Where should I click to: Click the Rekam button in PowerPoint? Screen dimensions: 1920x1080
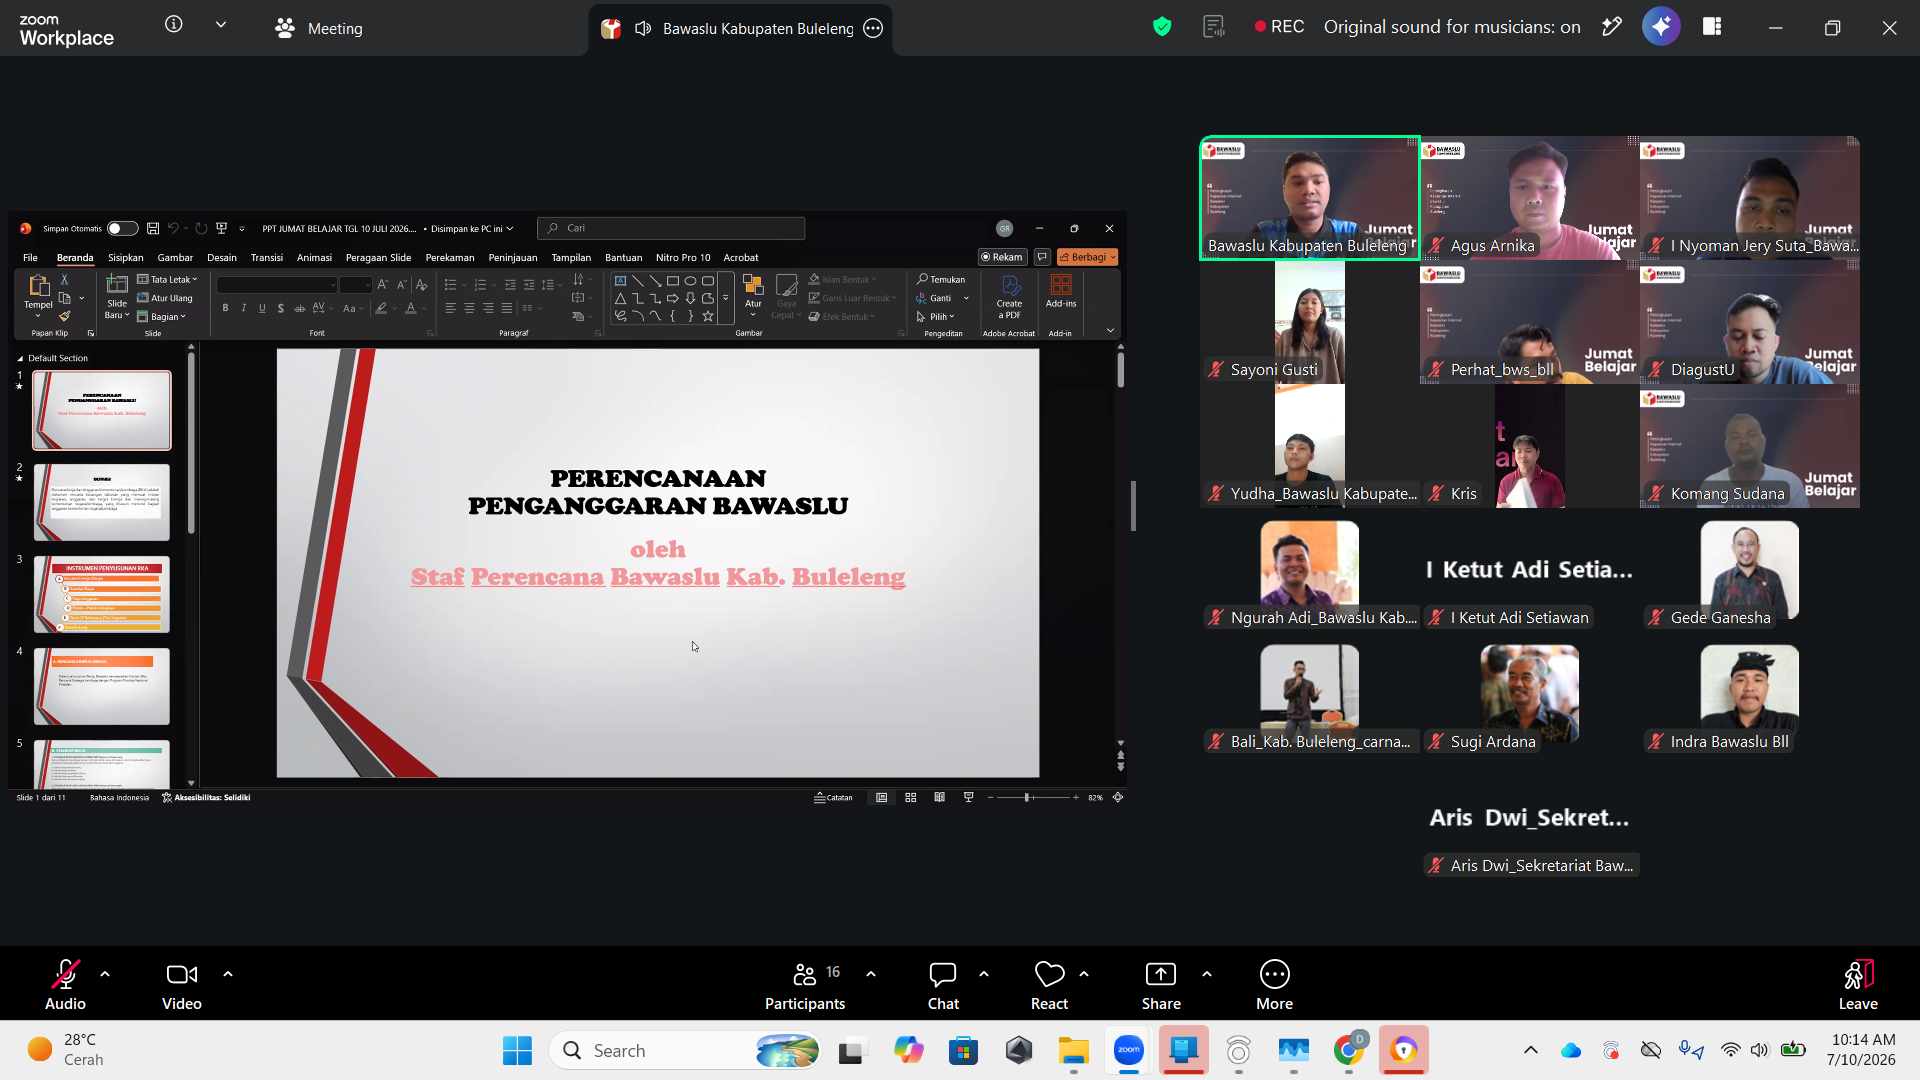pos(1002,257)
